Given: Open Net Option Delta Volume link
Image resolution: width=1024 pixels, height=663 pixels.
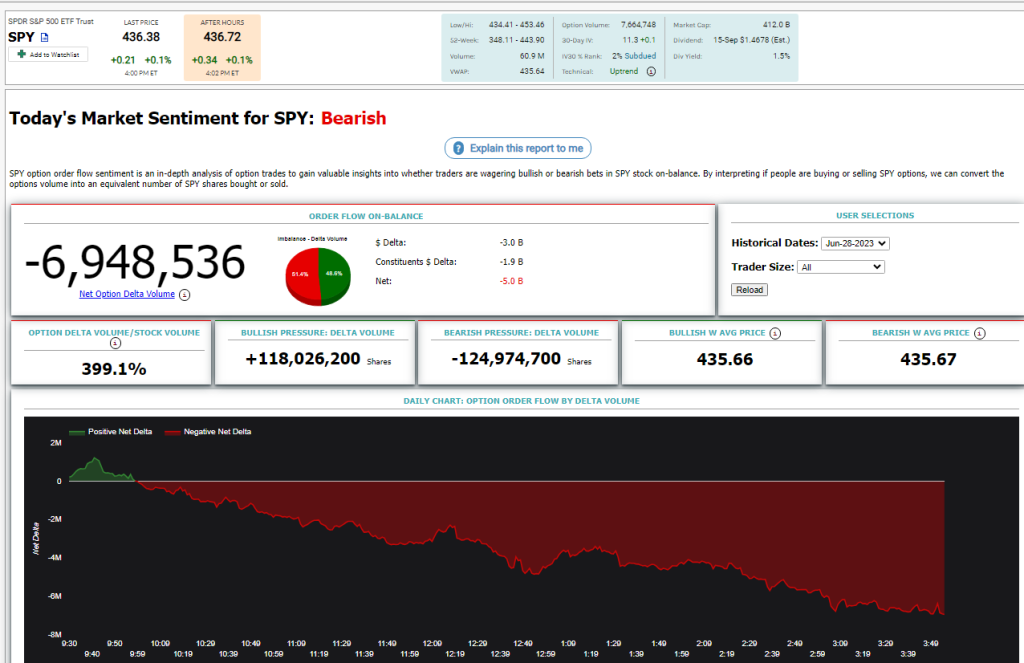Looking at the screenshot, I should click(127, 295).
